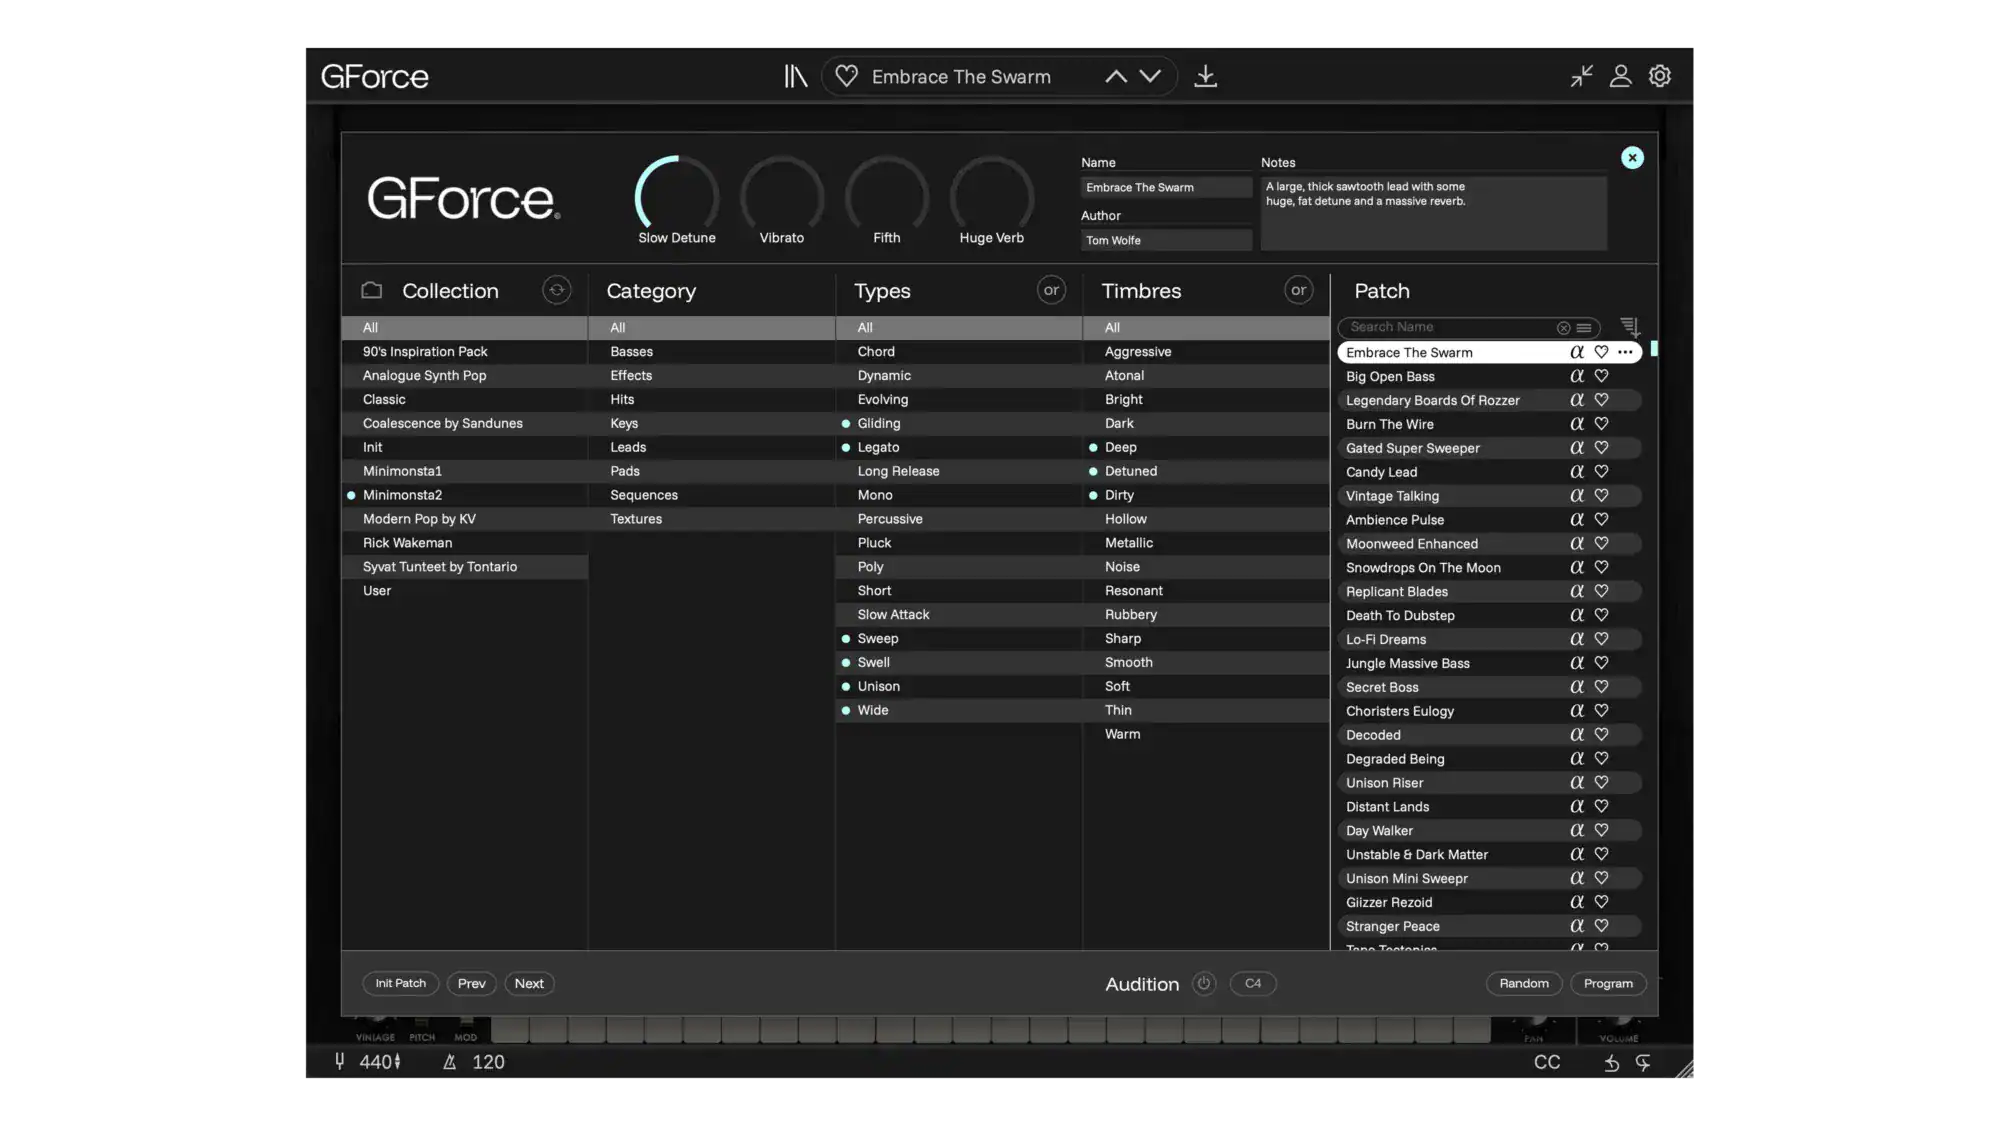The image size is (2000, 1126).
Task: Click the redo arrow icon
Action: tap(1643, 1063)
